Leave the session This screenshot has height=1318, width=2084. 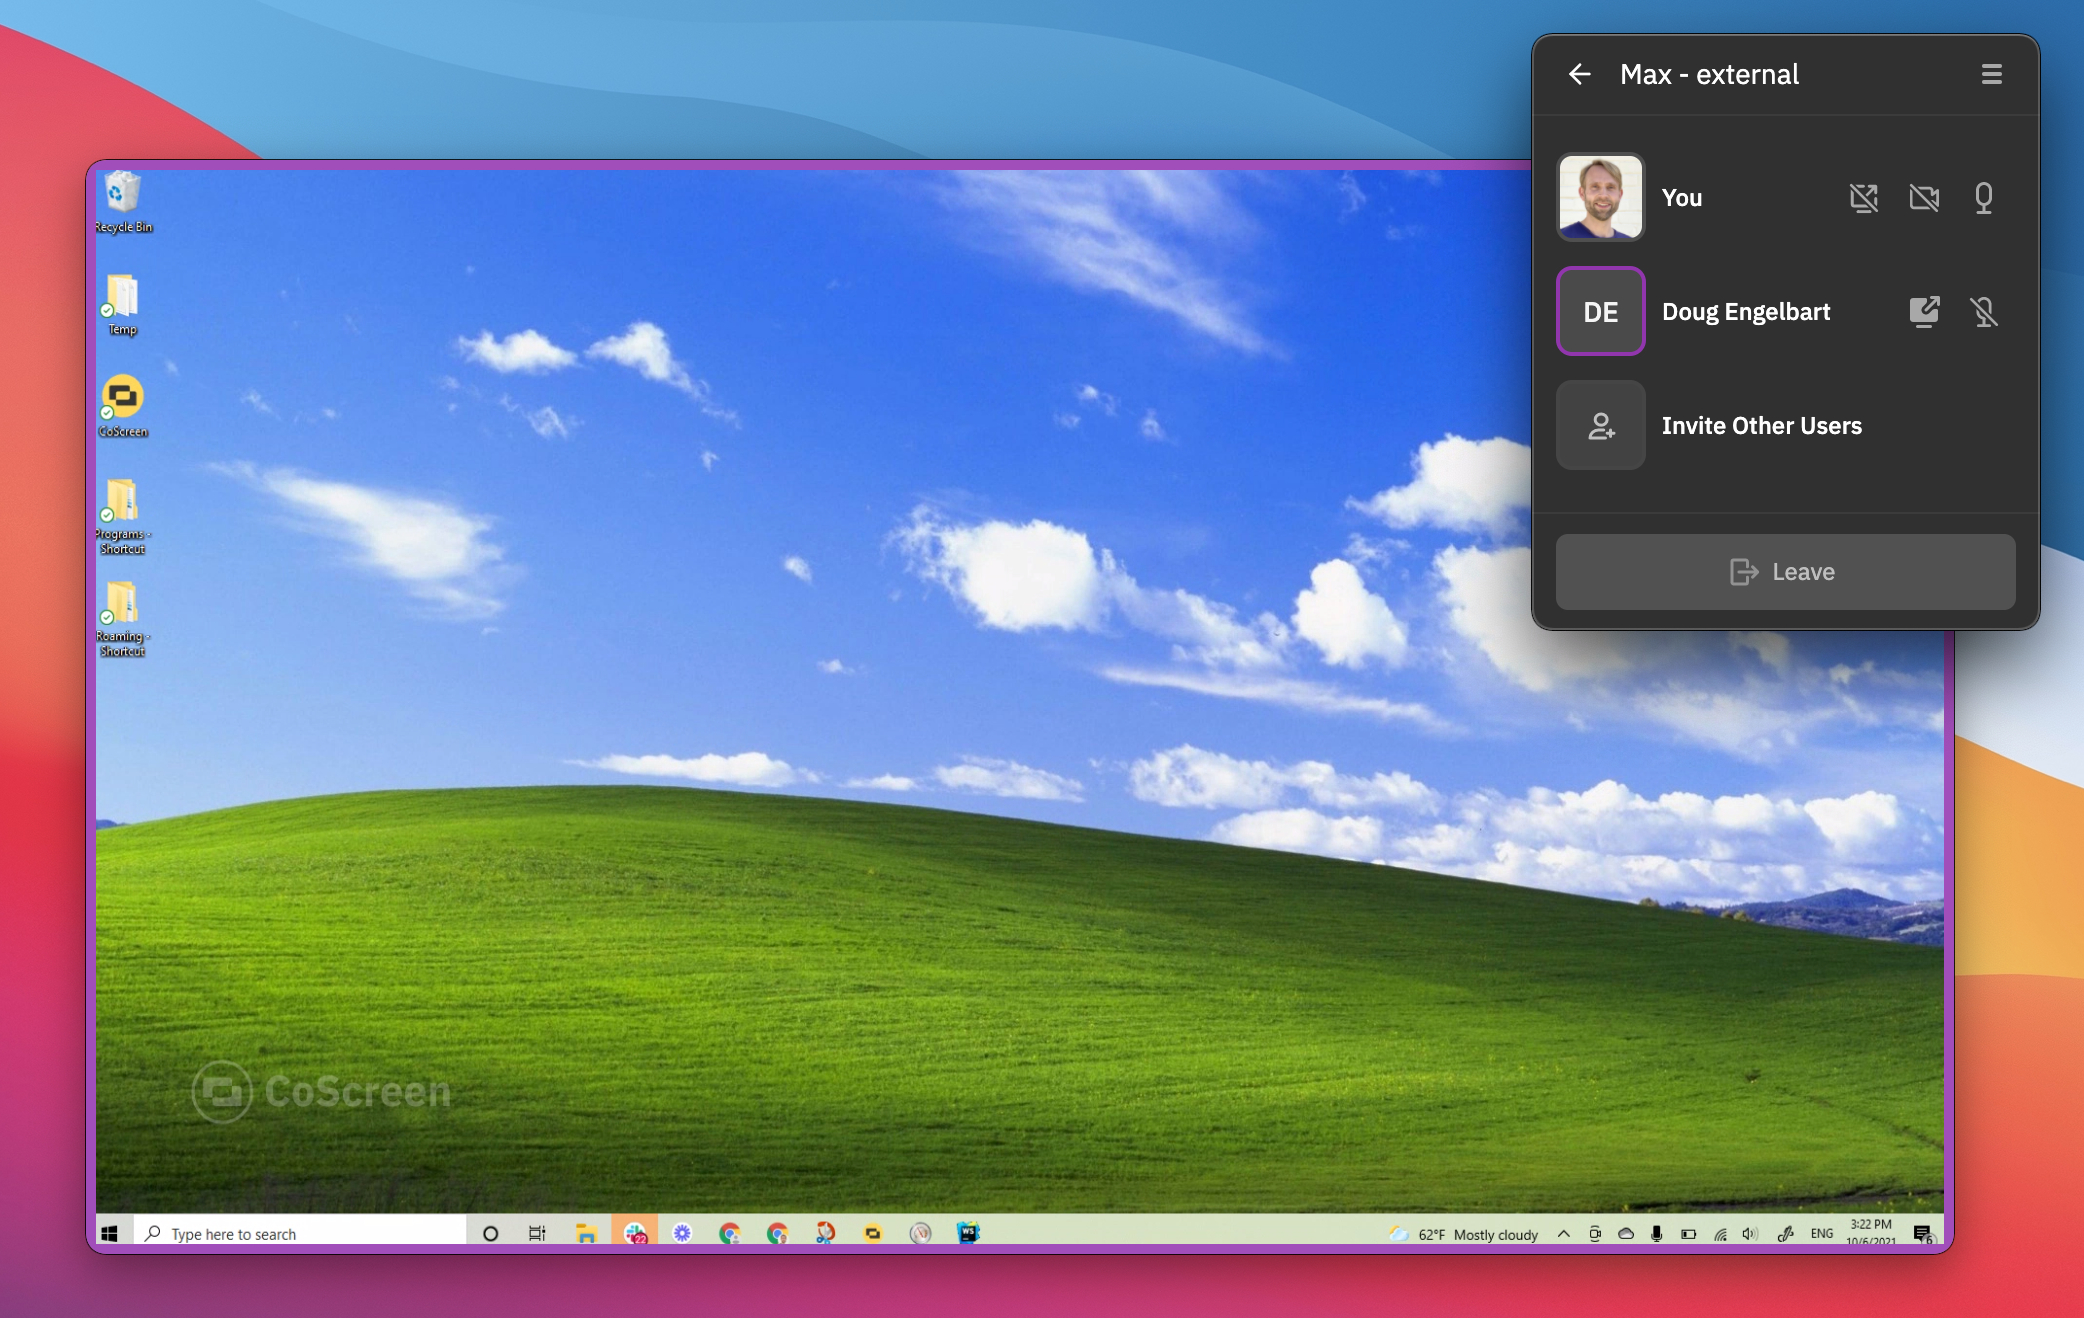point(1785,572)
